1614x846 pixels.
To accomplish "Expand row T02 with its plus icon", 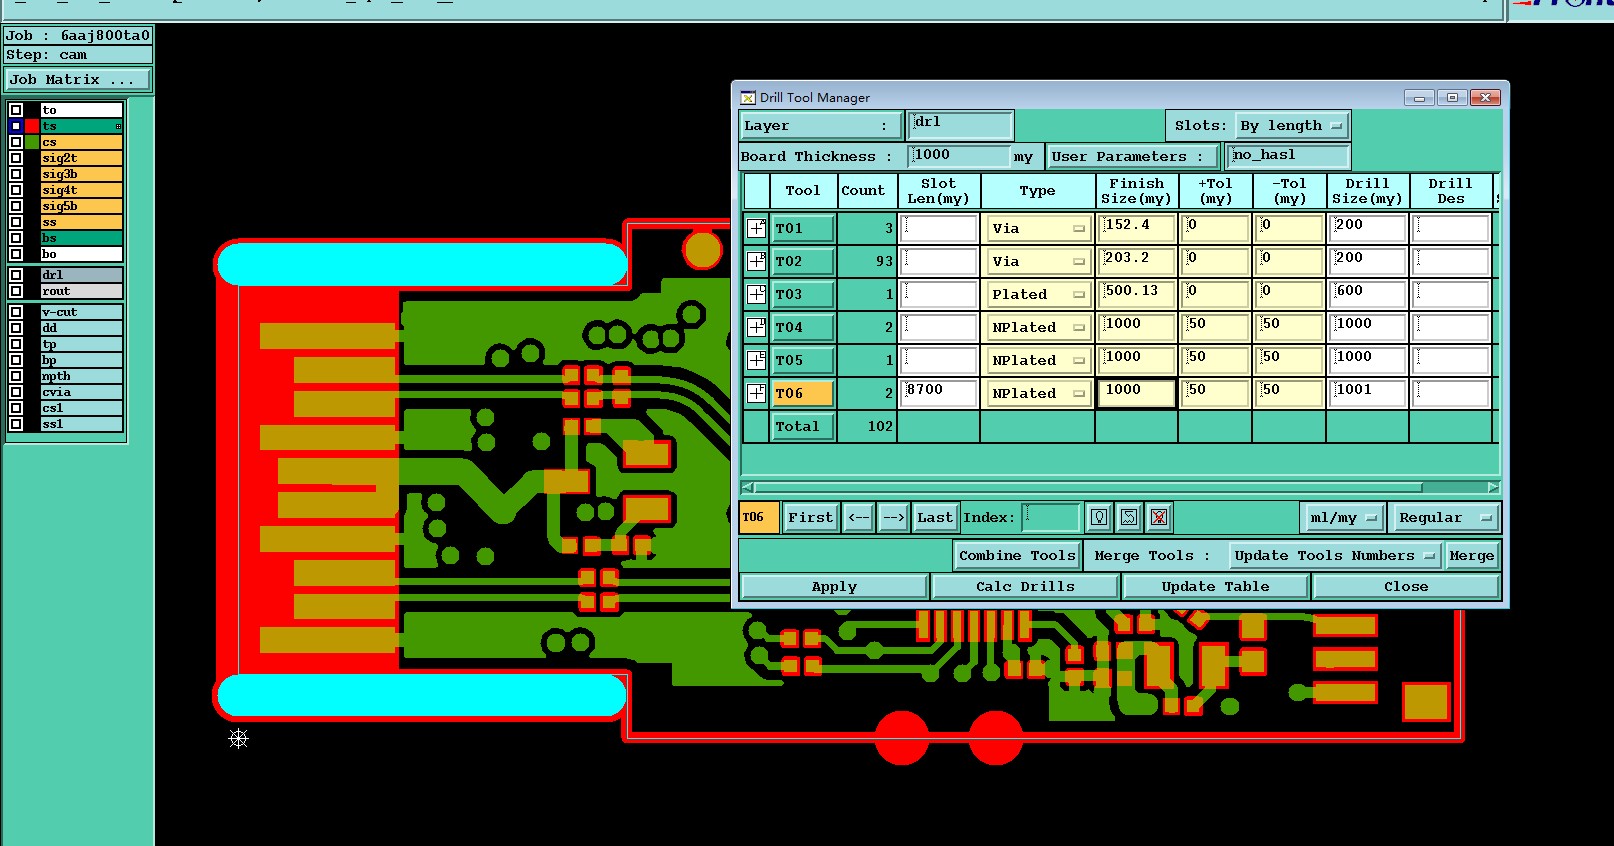I will (756, 261).
